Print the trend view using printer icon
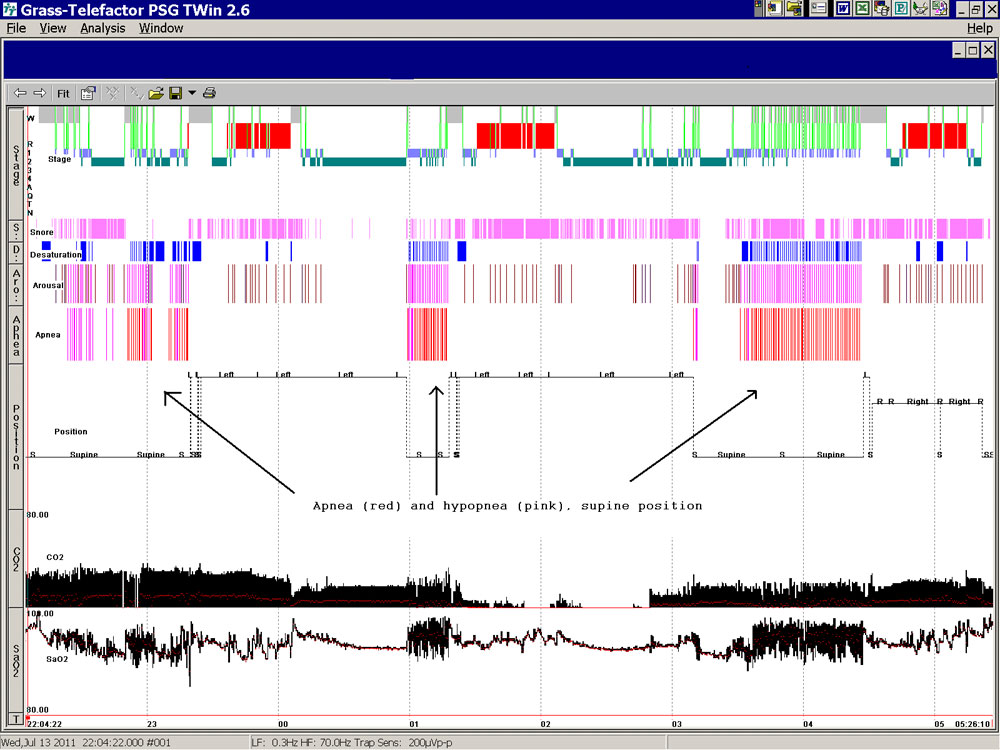 209,93
